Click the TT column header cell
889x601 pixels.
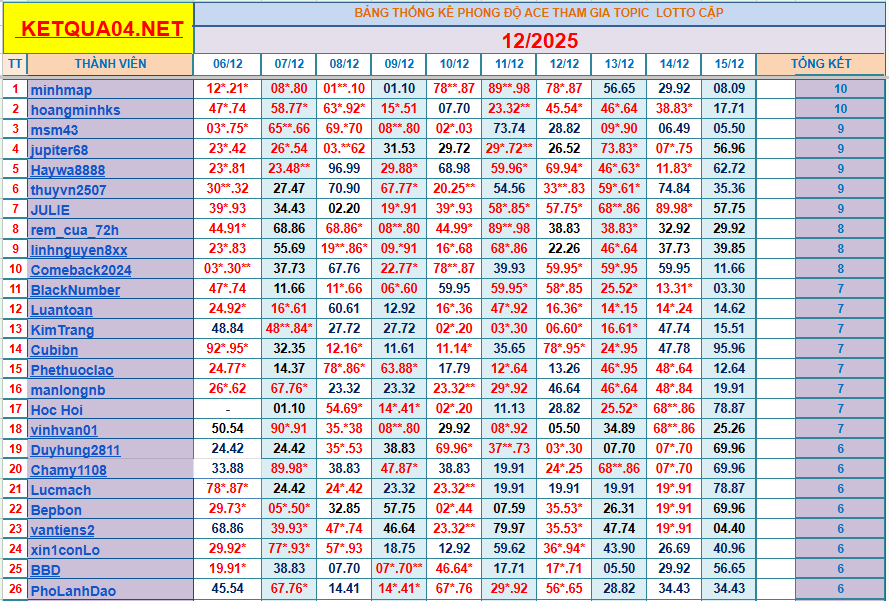click(14, 64)
